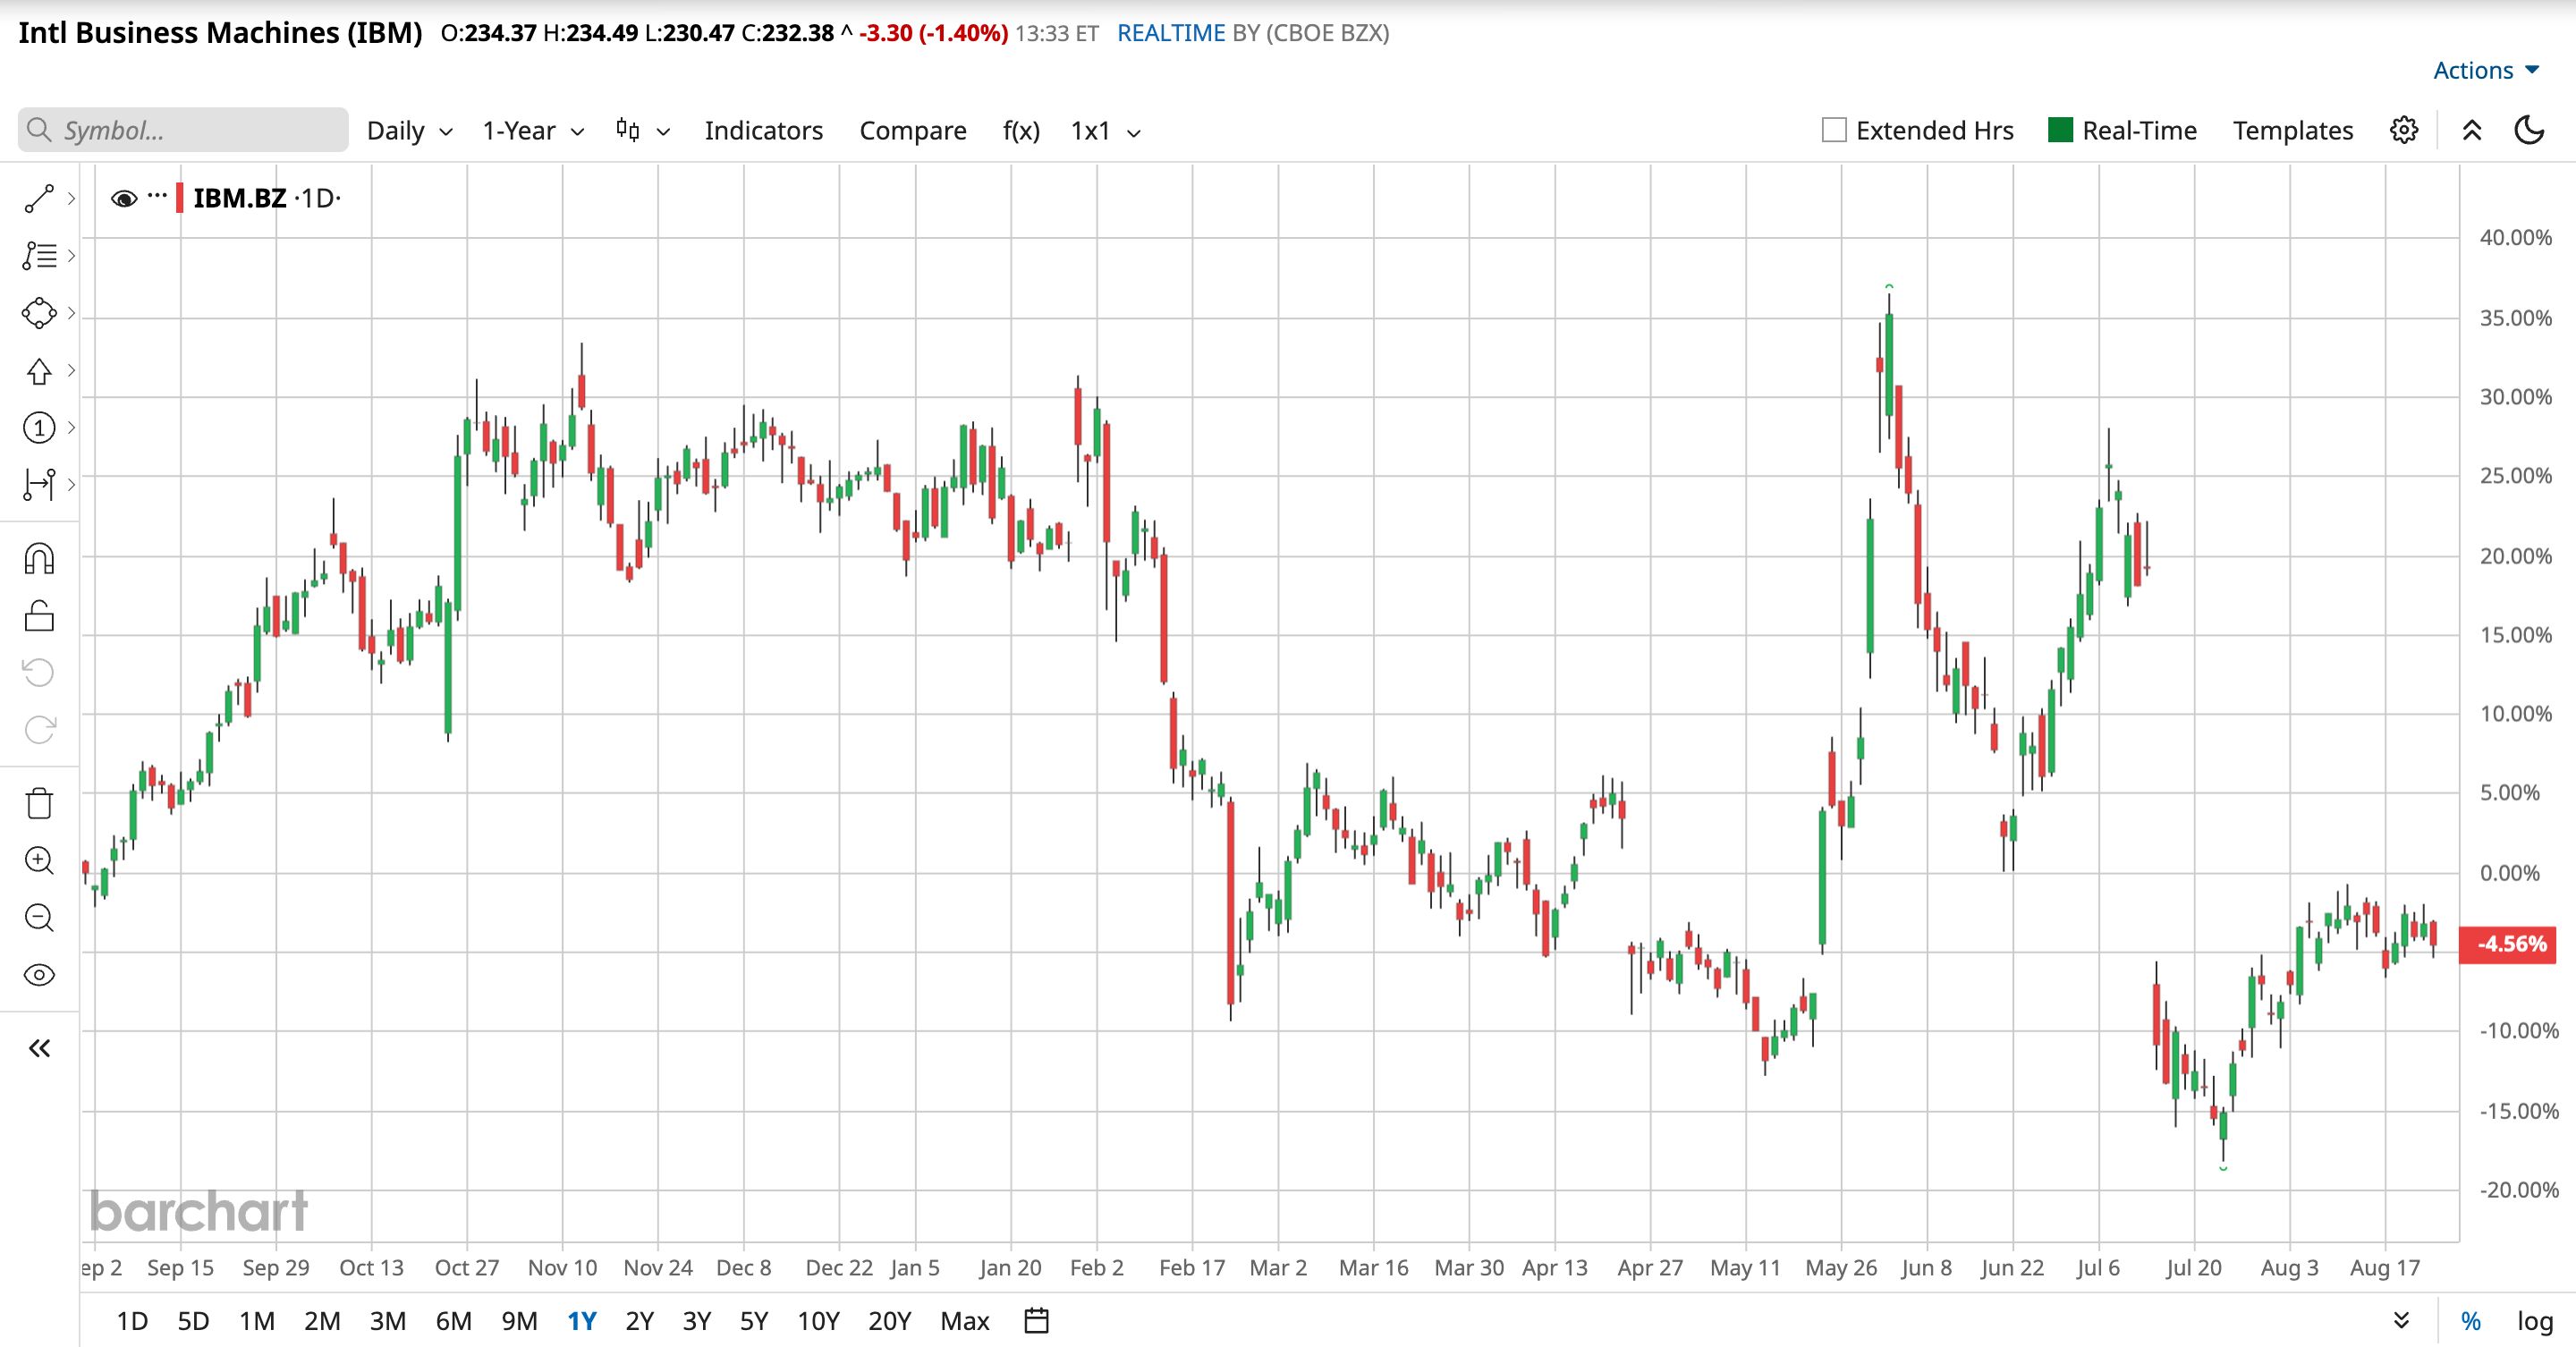Delete drawings with the trash icon
The width and height of the screenshot is (2576, 1347).
39,803
